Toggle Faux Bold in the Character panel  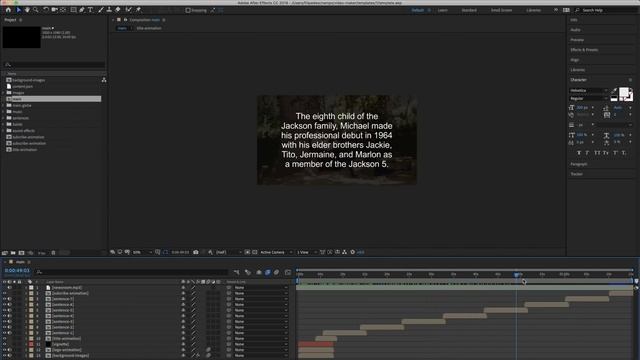click(579, 153)
